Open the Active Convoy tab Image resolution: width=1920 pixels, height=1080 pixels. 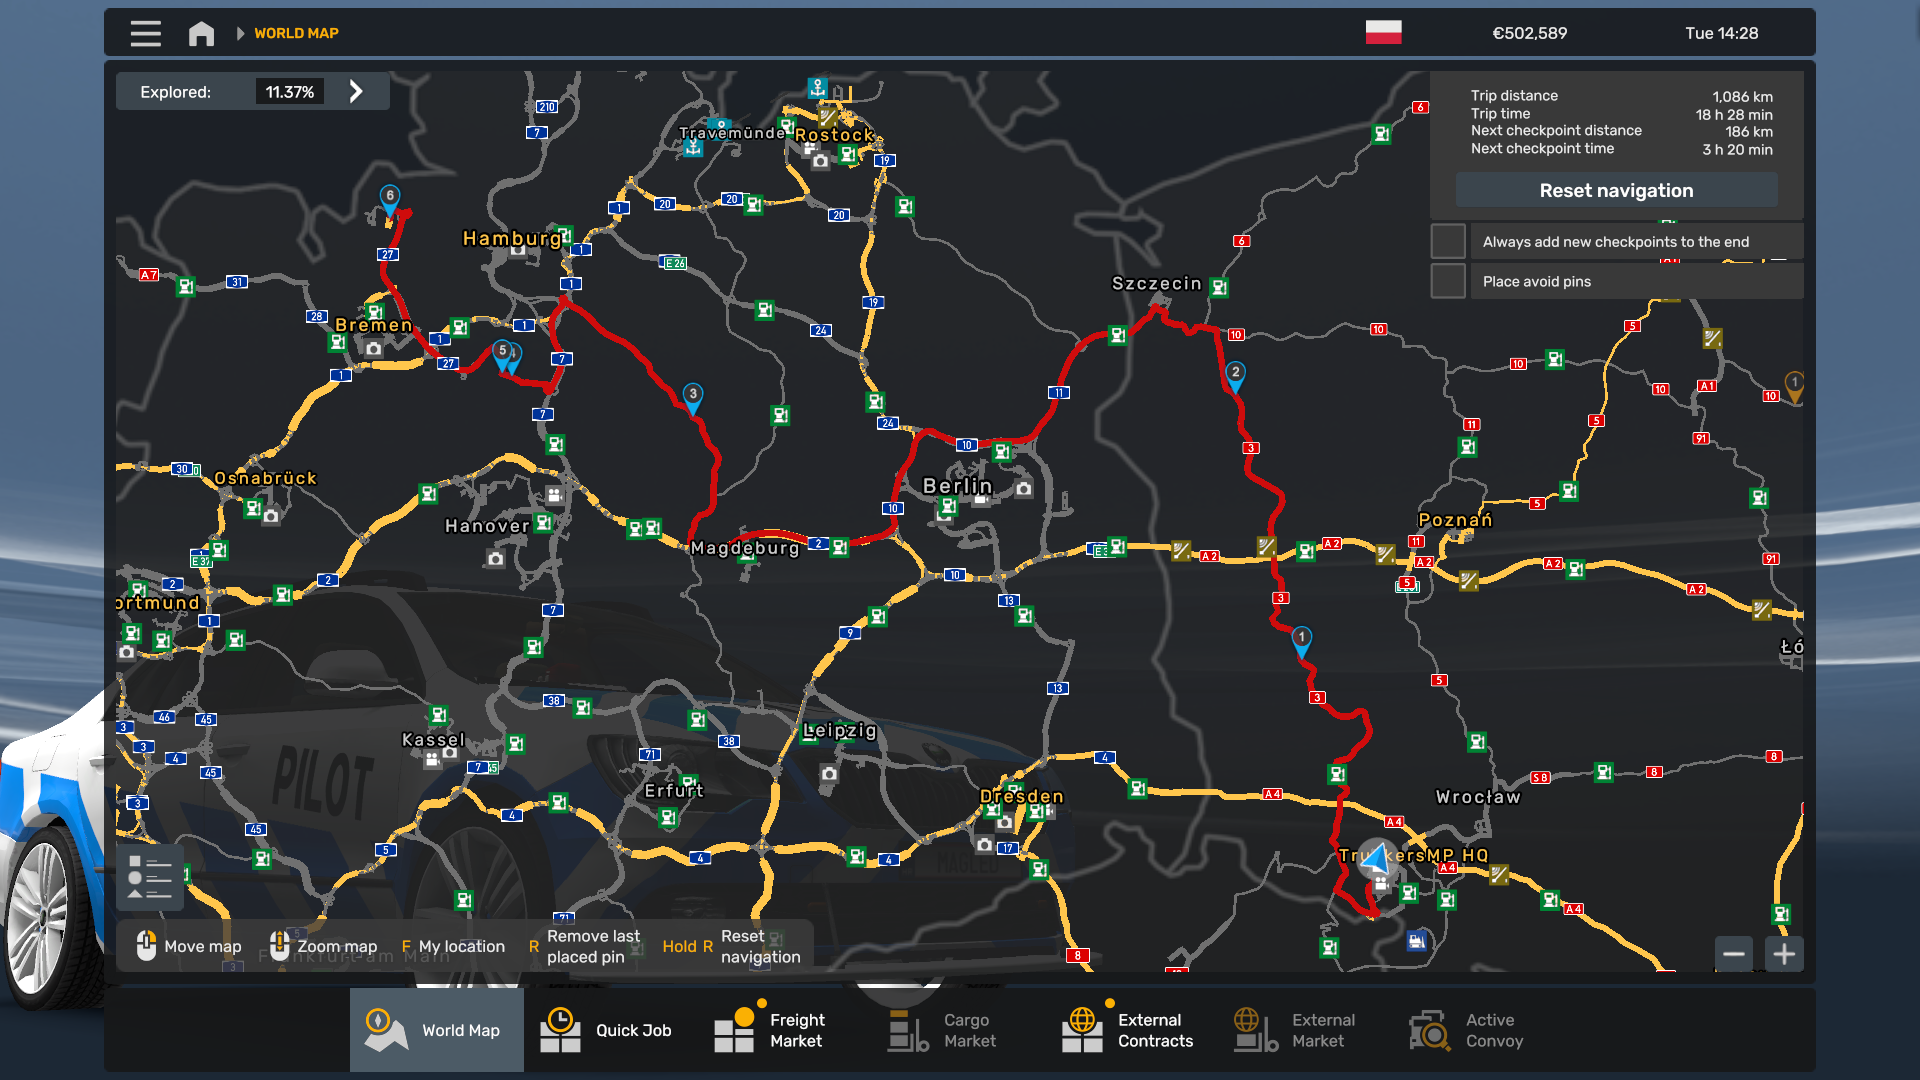(x=1480, y=1030)
